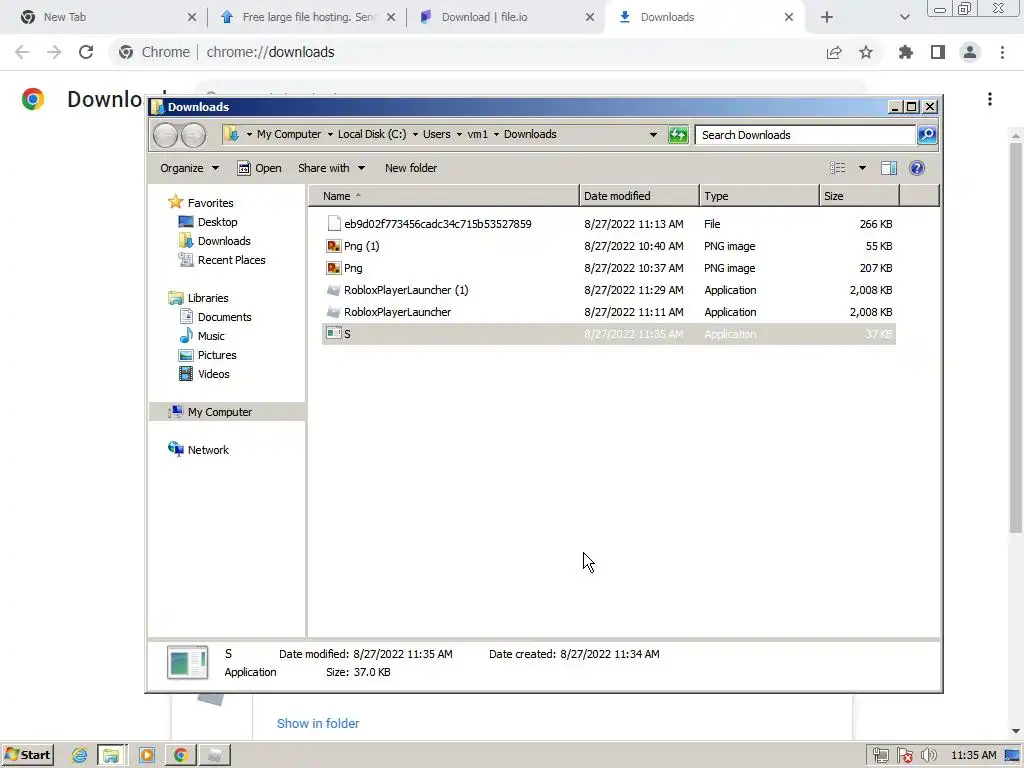Select the S application file icon
Viewport: 1024px width, 768px height.
[334, 334]
